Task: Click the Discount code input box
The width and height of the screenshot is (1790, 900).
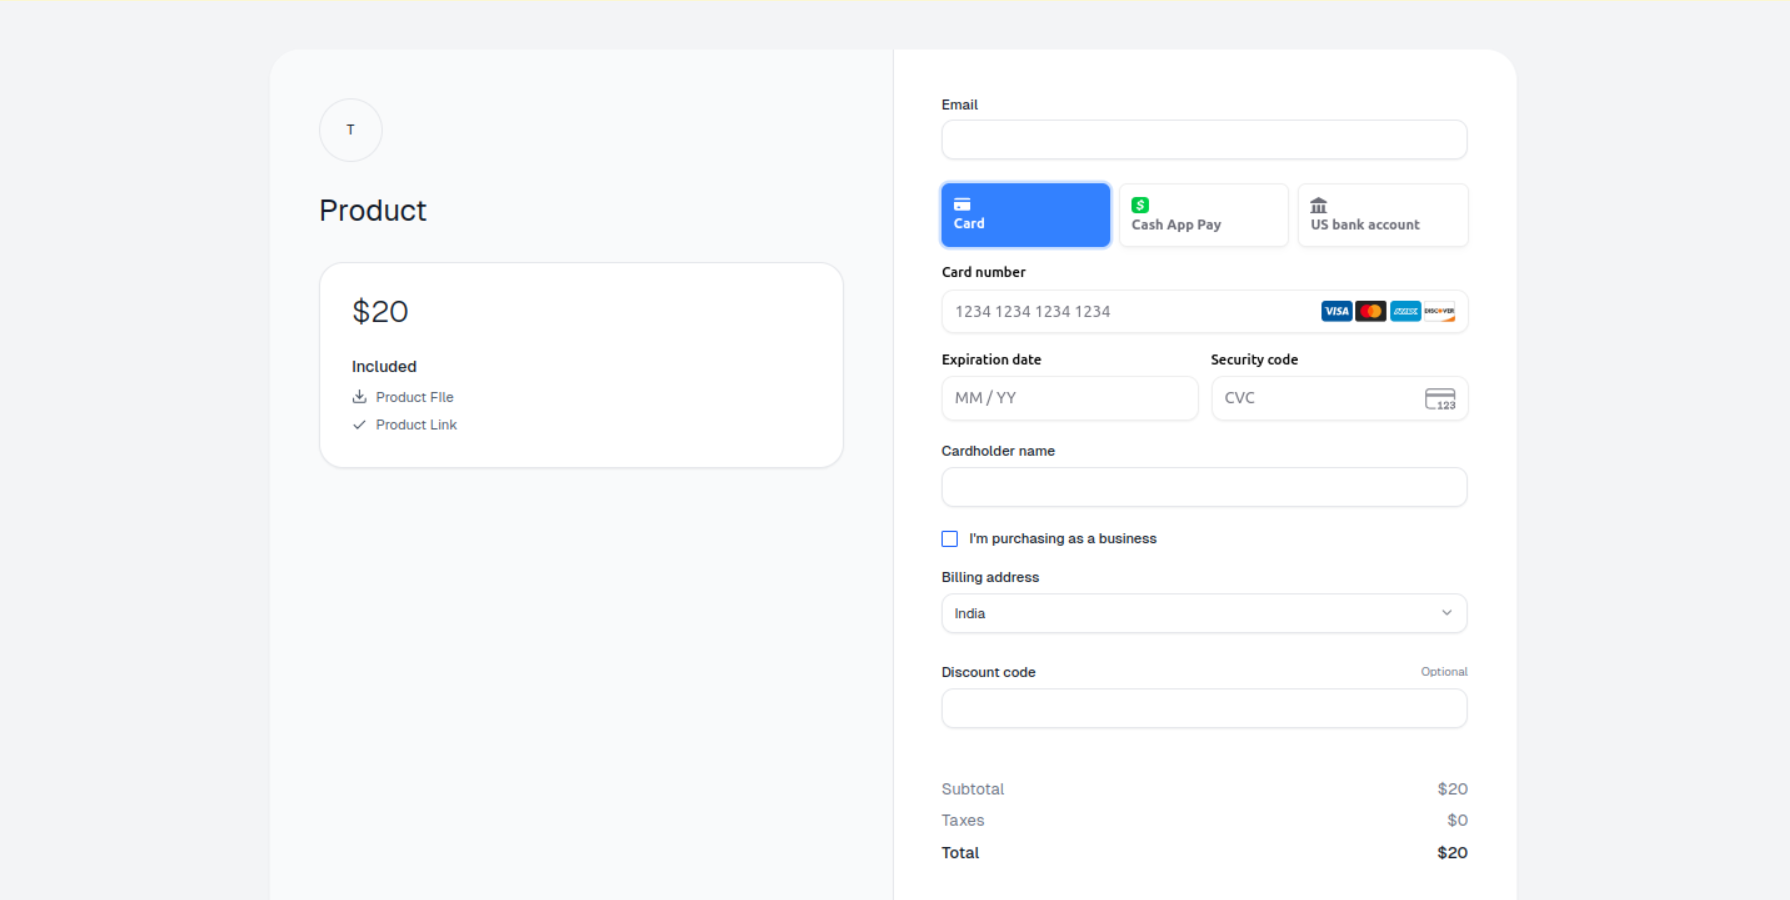Action: (1204, 708)
